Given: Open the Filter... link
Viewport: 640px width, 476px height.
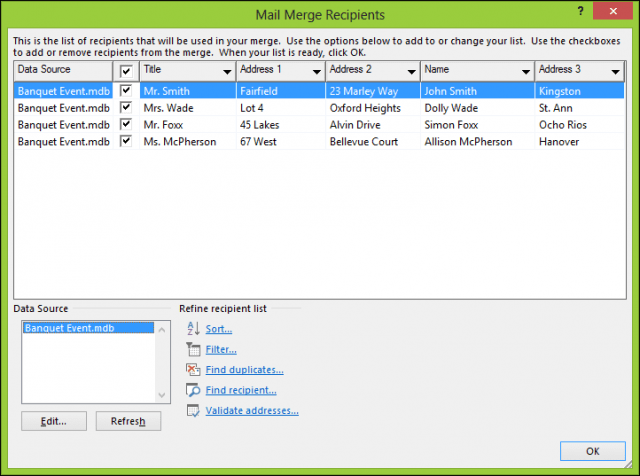Looking at the screenshot, I should (221, 349).
